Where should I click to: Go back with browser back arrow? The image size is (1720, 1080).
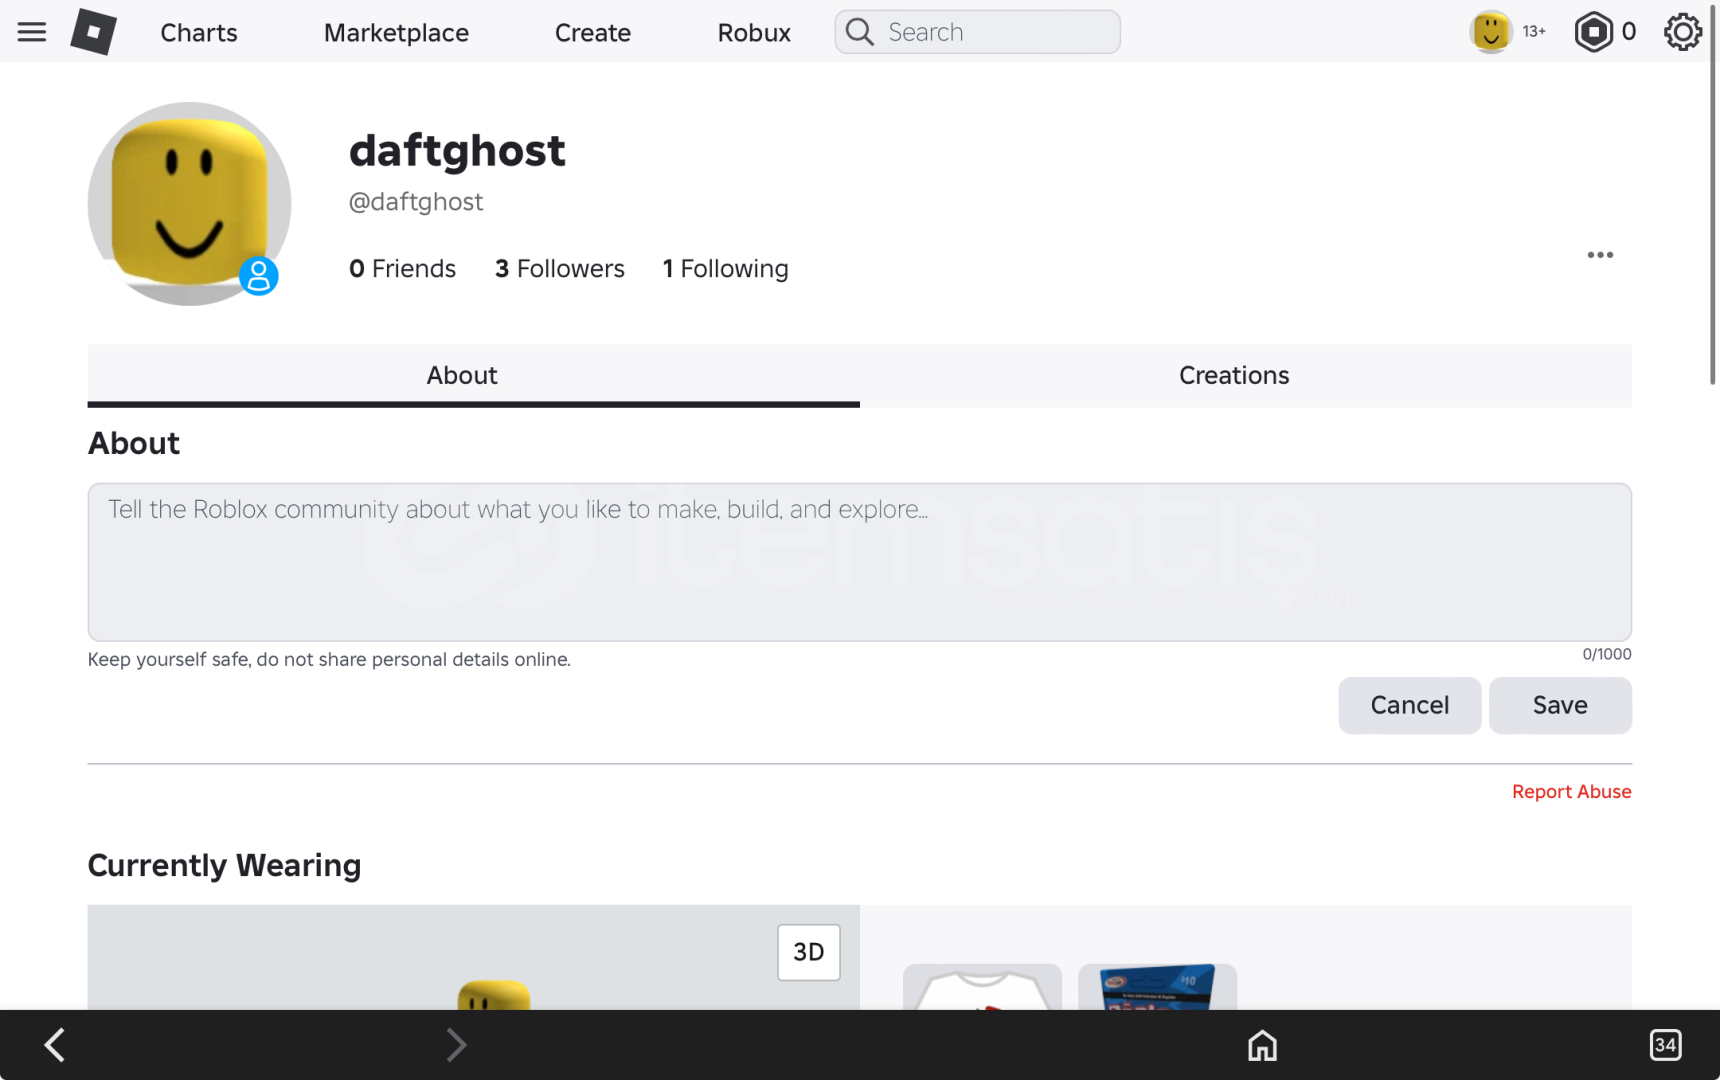55,1045
